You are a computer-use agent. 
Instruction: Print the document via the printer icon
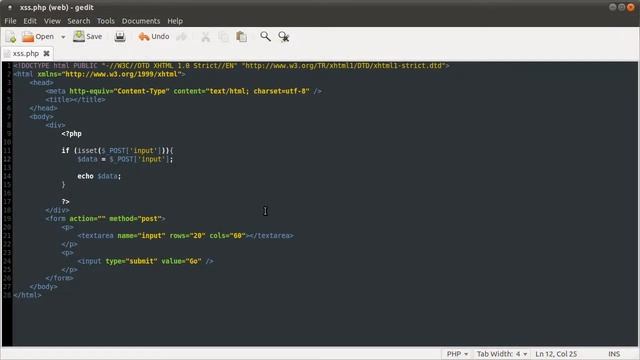point(120,37)
